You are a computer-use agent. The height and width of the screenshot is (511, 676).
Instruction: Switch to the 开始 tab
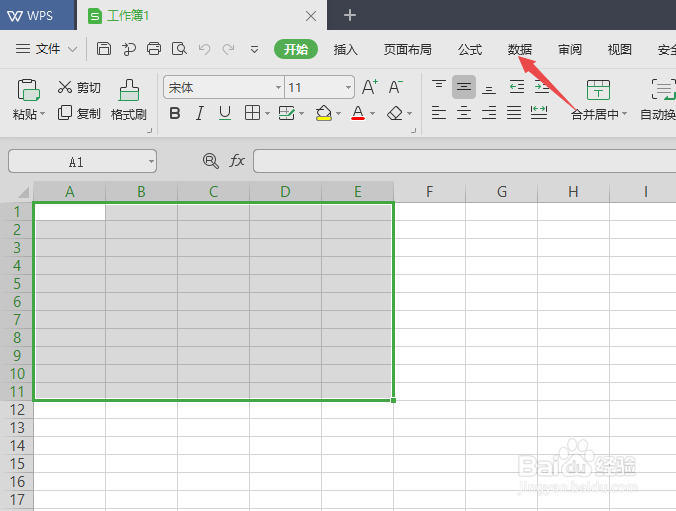click(x=296, y=49)
